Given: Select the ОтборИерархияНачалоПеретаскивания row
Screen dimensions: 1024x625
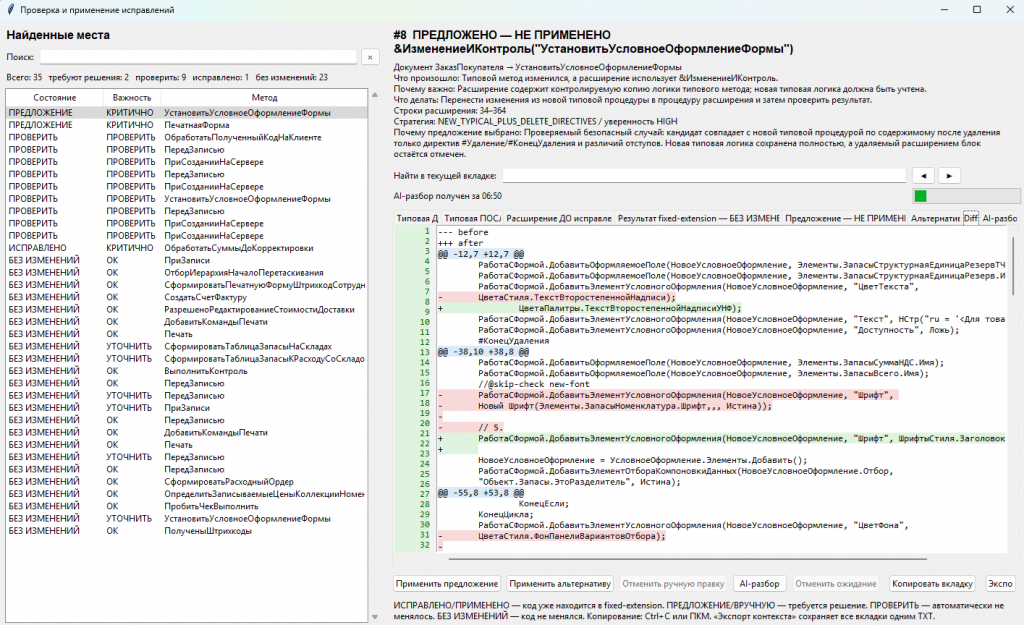Looking at the screenshot, I should tap(187, 272).
